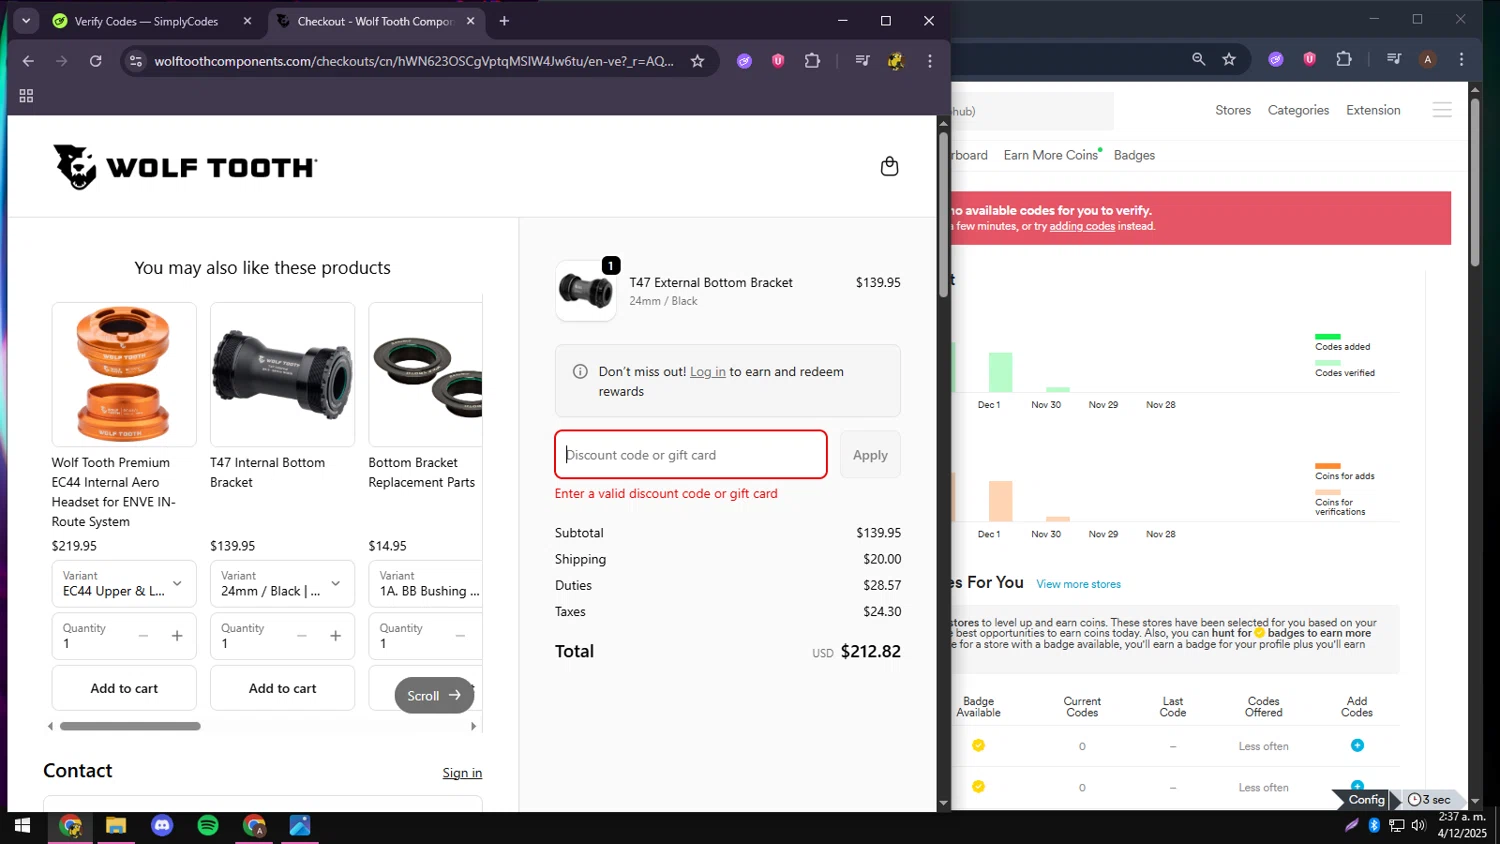Click the zoom magnifier icon in back window
Viewport: 1500px width, 844px height.
(x=1198, y=59)
